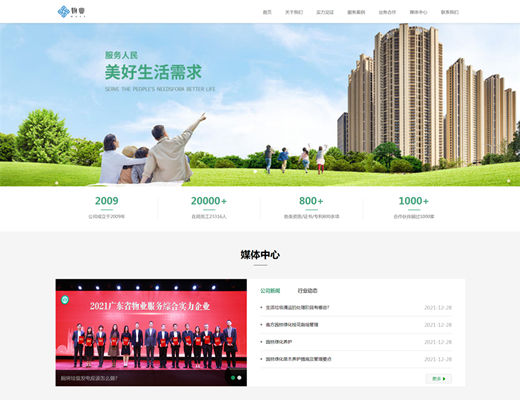Click the 服务人民 banner subtitle

tap(121, 55)
